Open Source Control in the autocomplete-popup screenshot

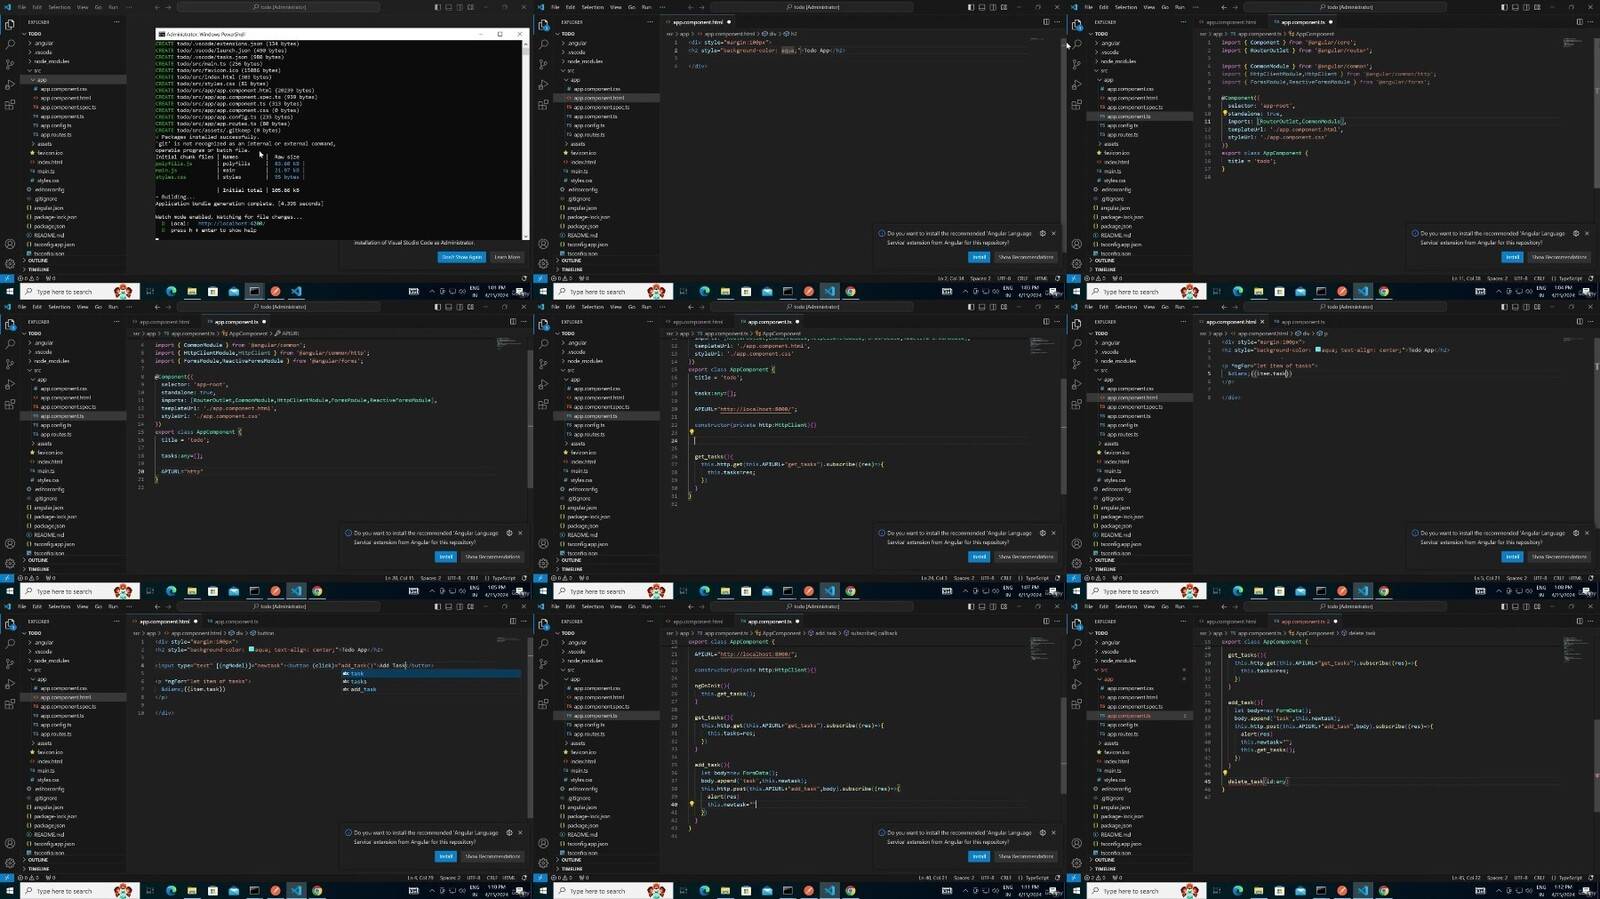pos(10,664)
